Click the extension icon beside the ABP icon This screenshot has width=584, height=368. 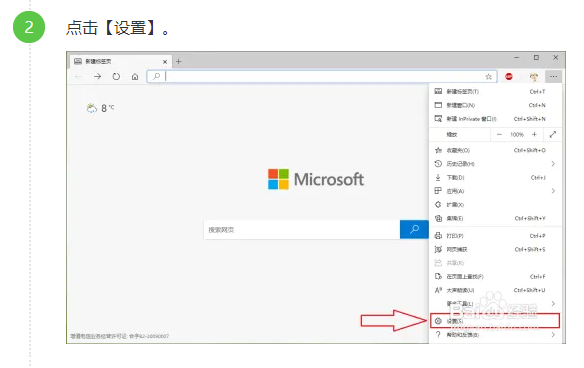point(534,77)
